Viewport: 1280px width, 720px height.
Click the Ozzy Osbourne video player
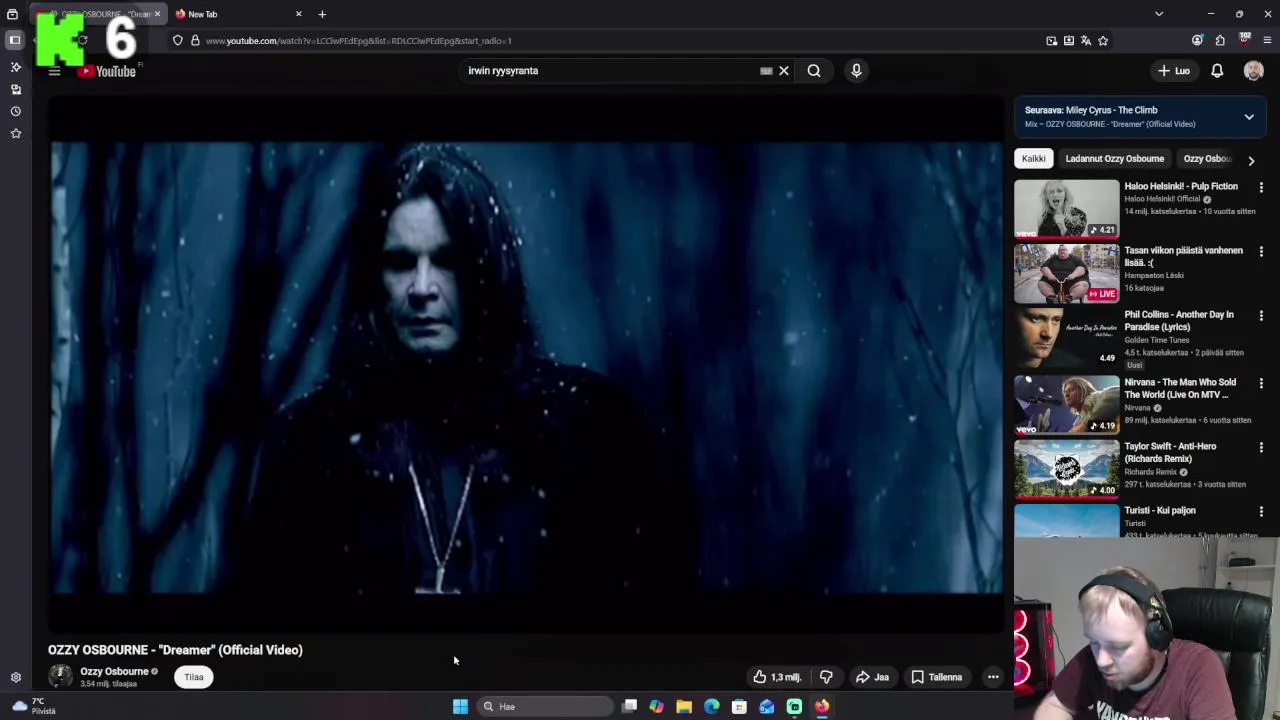tap(526, 365)
